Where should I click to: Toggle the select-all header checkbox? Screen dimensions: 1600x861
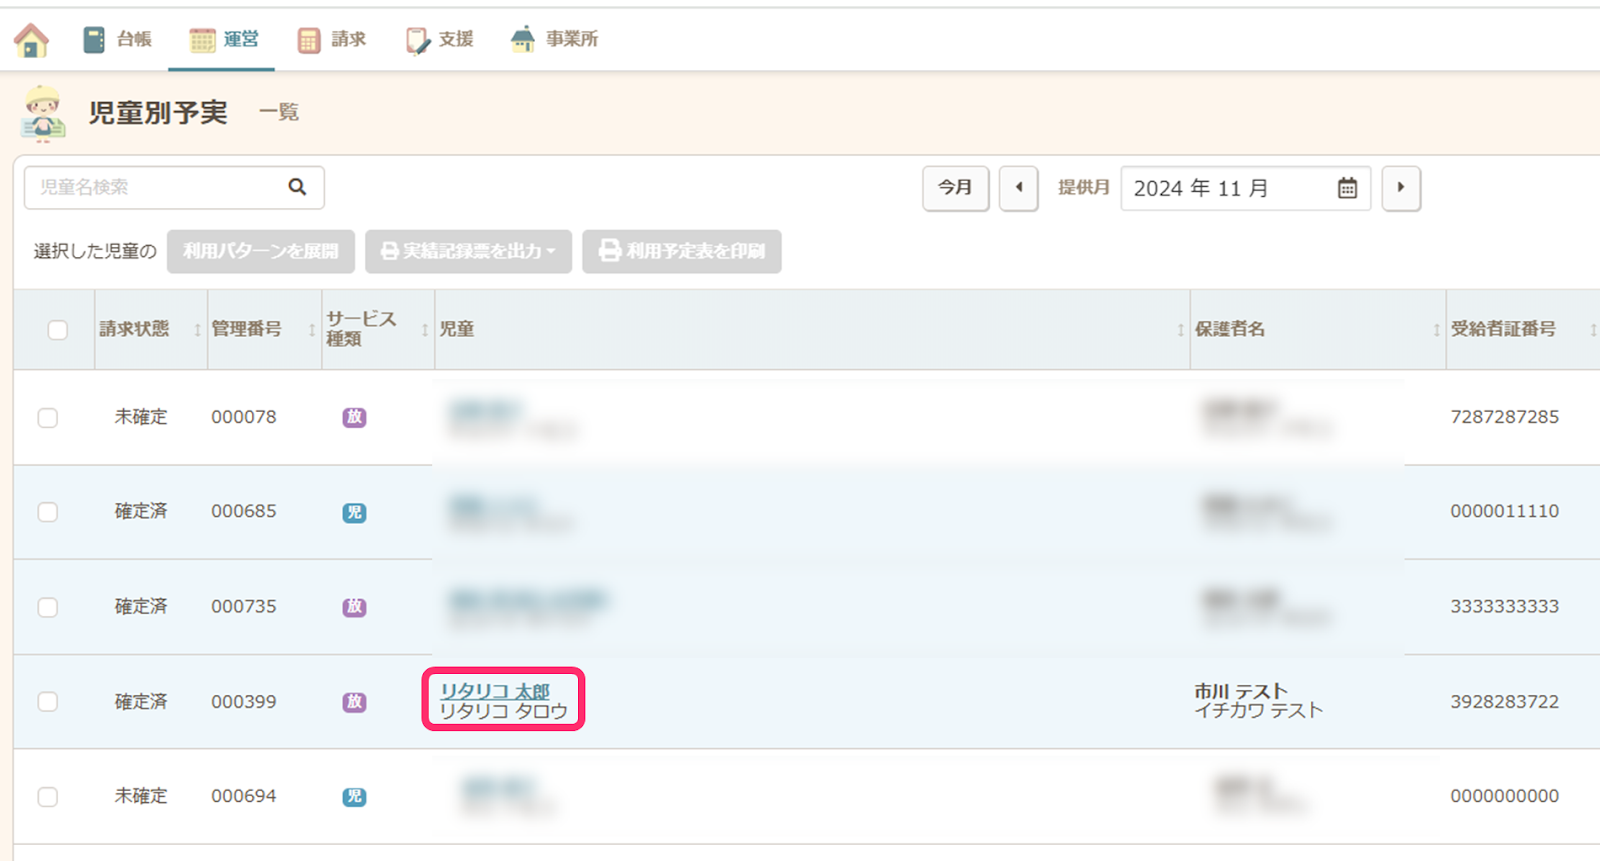(x=58, y=330)
